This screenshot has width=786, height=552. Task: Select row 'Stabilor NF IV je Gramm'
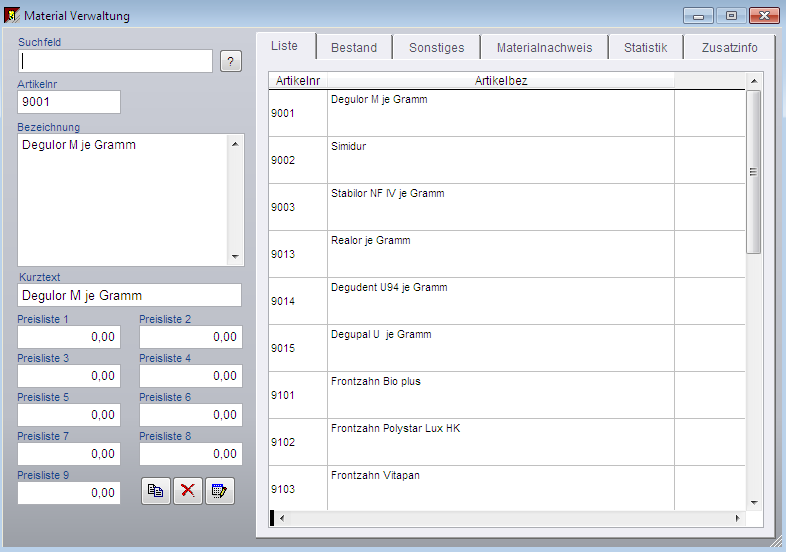point(507,207)
